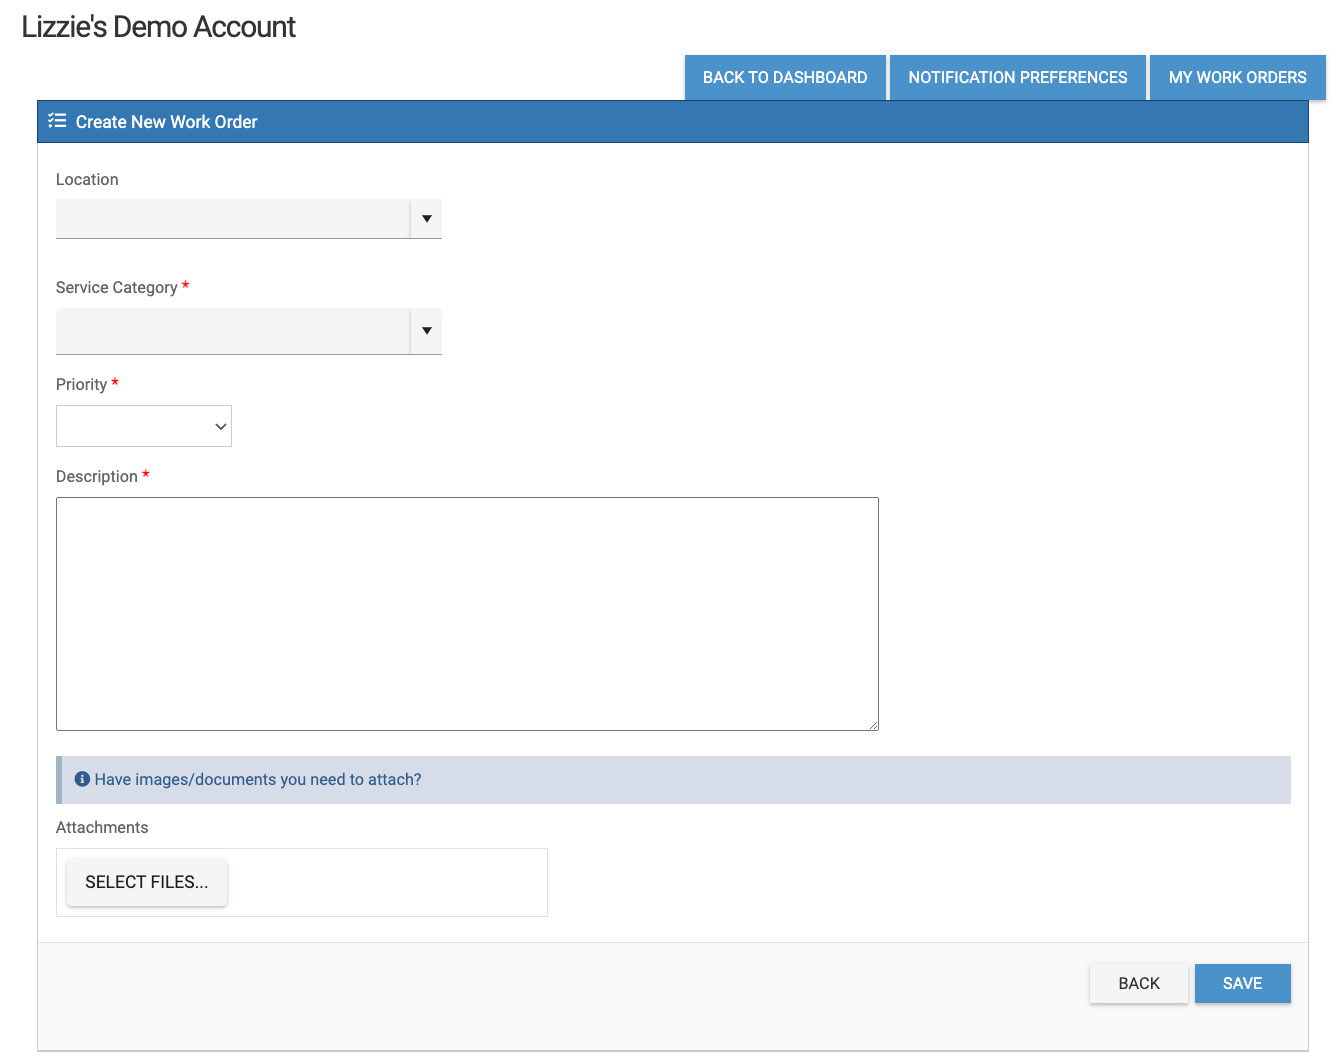This screenshot has height=1061, width=1340.
Task: Open Notification Preferences
Action: click(x=1017, y=77)
